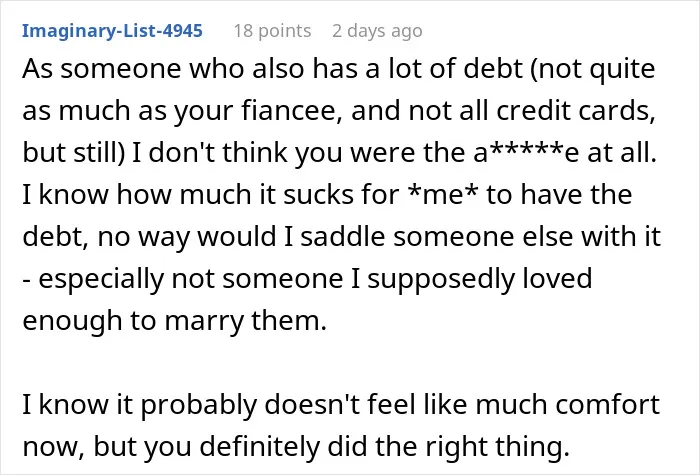Click the 18 points score label

(x=272, y=31)
